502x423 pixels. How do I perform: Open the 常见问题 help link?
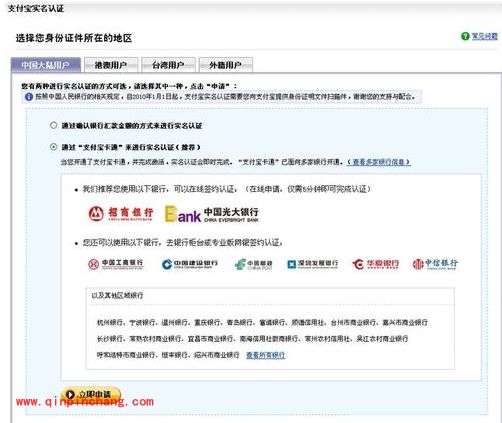484,36
